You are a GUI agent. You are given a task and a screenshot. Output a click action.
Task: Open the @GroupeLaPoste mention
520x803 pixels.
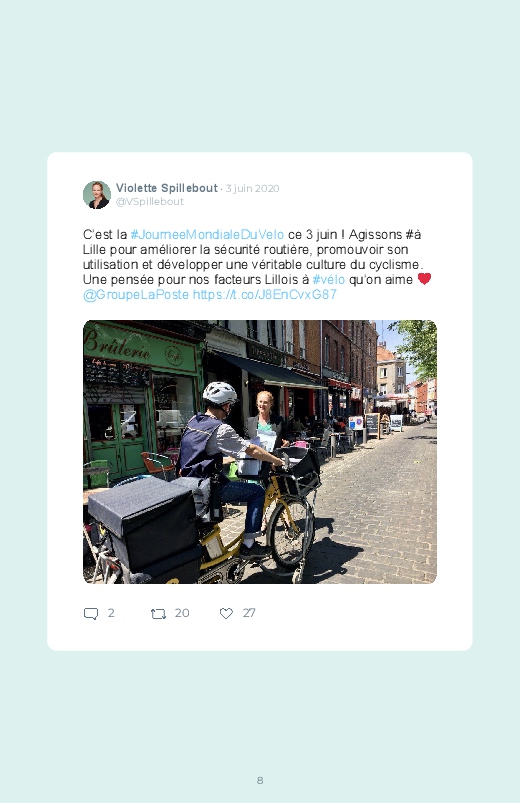point(136,295)
